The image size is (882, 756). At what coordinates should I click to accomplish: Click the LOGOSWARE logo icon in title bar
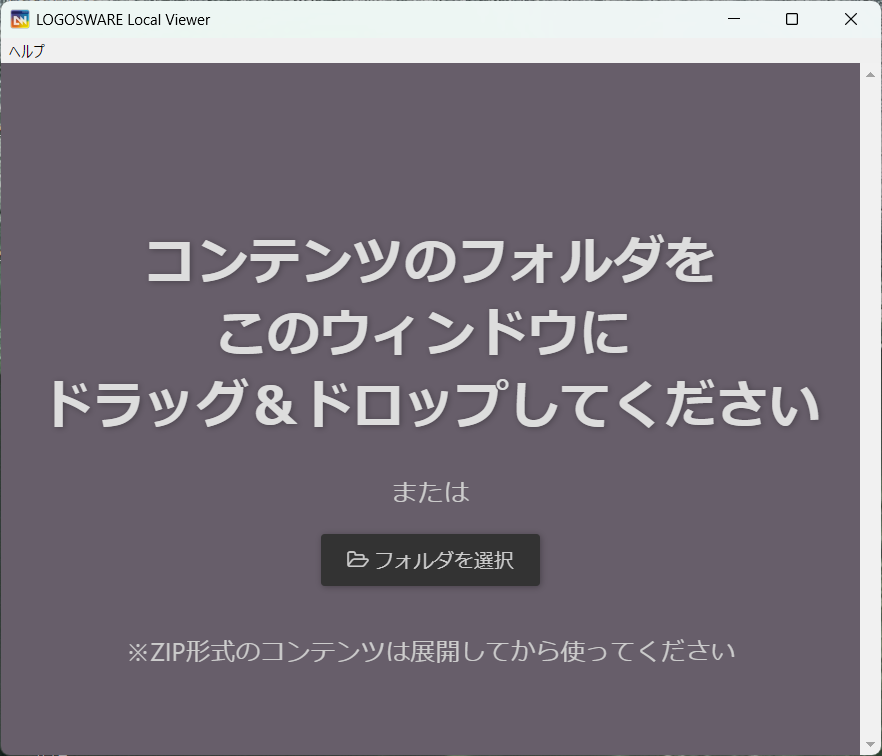tap(20, 18)
